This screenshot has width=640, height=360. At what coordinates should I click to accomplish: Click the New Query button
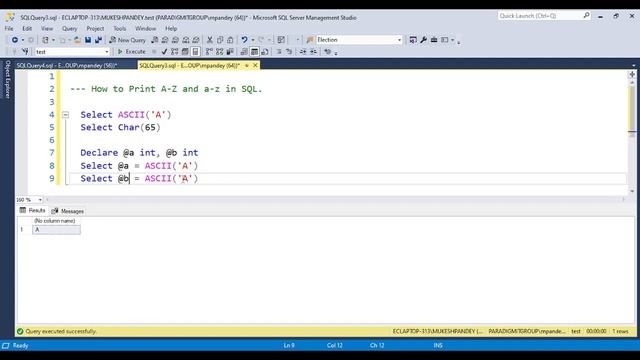[x=127, y=40]
